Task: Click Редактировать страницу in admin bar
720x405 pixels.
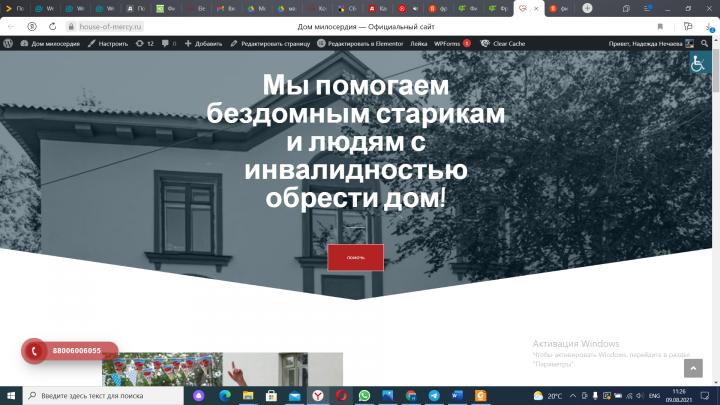Action: tap(270, 44)
